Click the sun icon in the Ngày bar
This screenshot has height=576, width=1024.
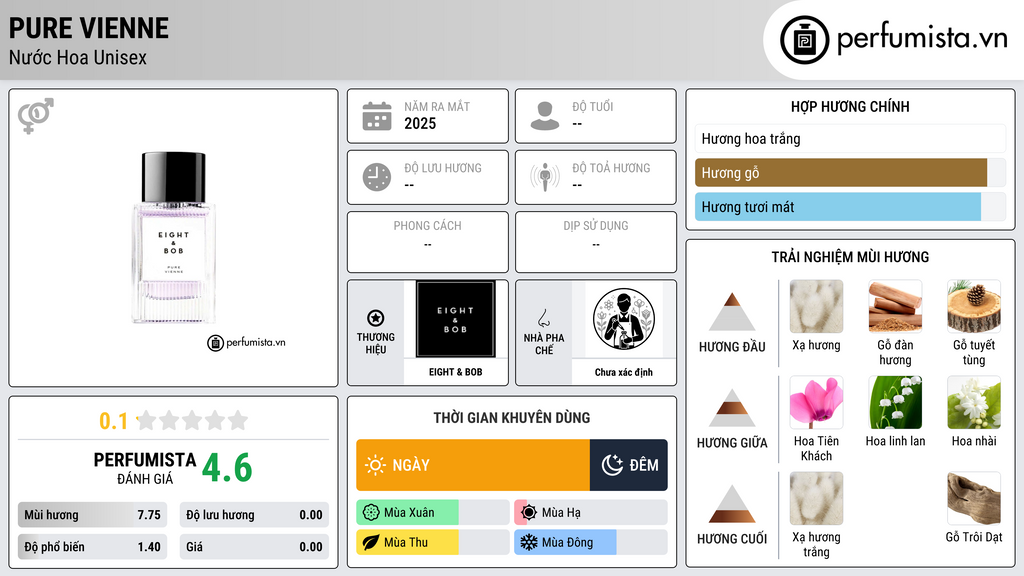376,465
